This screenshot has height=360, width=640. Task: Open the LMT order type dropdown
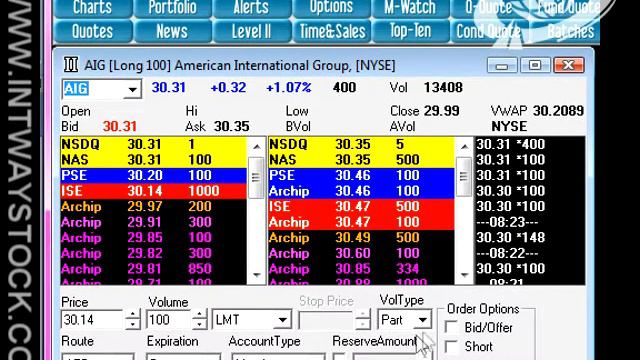(282, 320)
